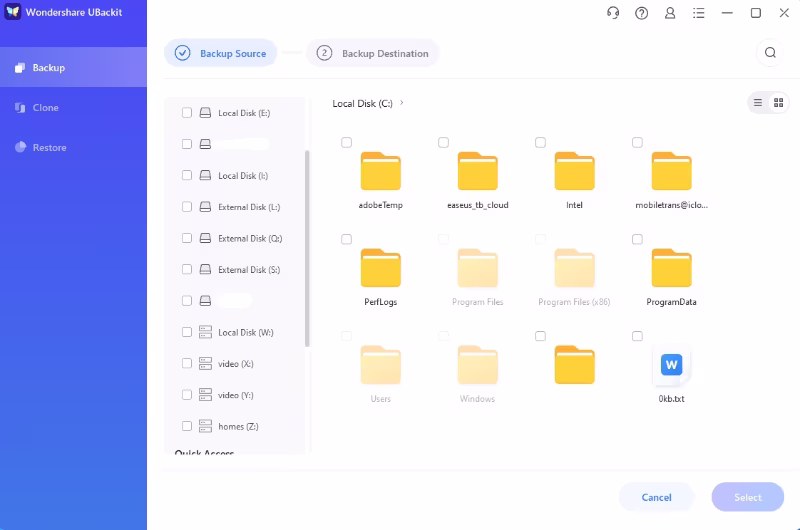This screenshot has width=800, height=530.
Task: Expand the breadcrumb arrow after Local Disk (C:)
Action: coord(402,103)
